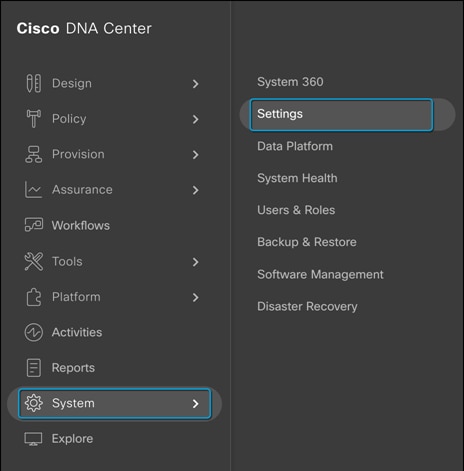The width and height of the screenshot is (464, 471).
Task: Click the Tools wrench-and-screwdriver icon
Action: [34, 261]
